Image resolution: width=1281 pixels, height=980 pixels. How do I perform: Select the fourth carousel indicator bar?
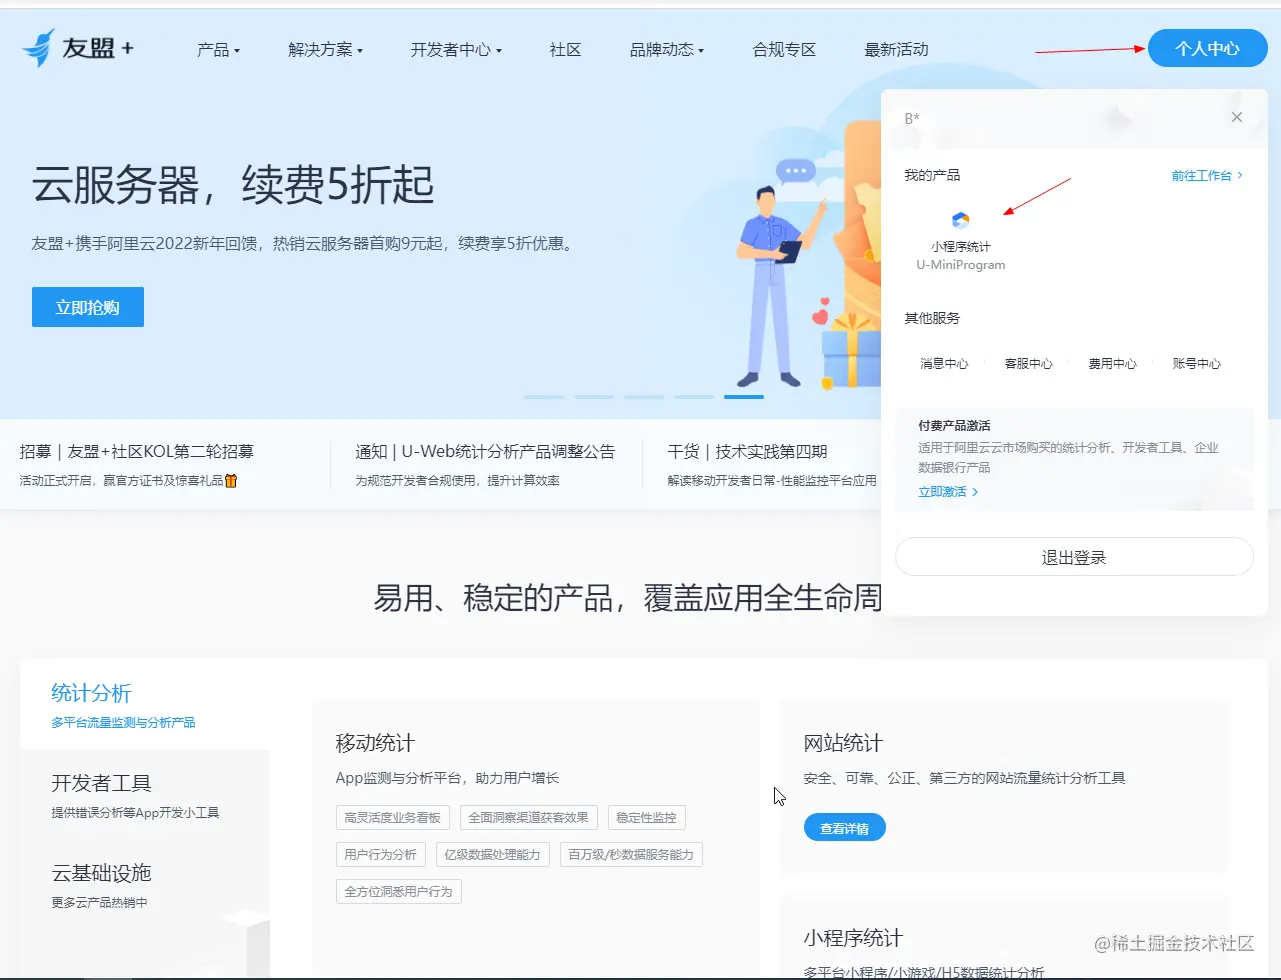[x=694, y=397]
